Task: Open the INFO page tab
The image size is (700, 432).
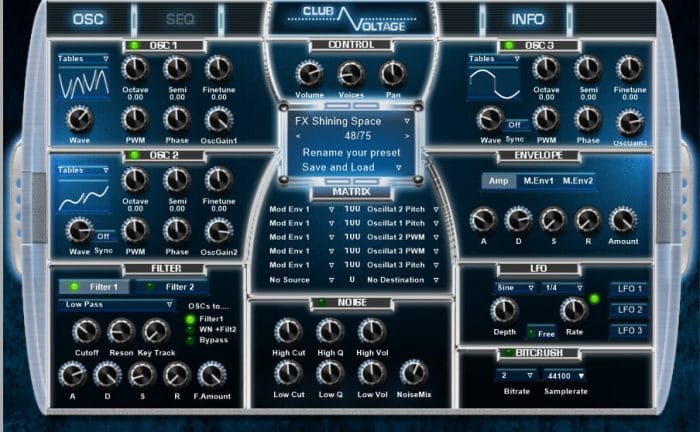Action: tap(528, 19)
